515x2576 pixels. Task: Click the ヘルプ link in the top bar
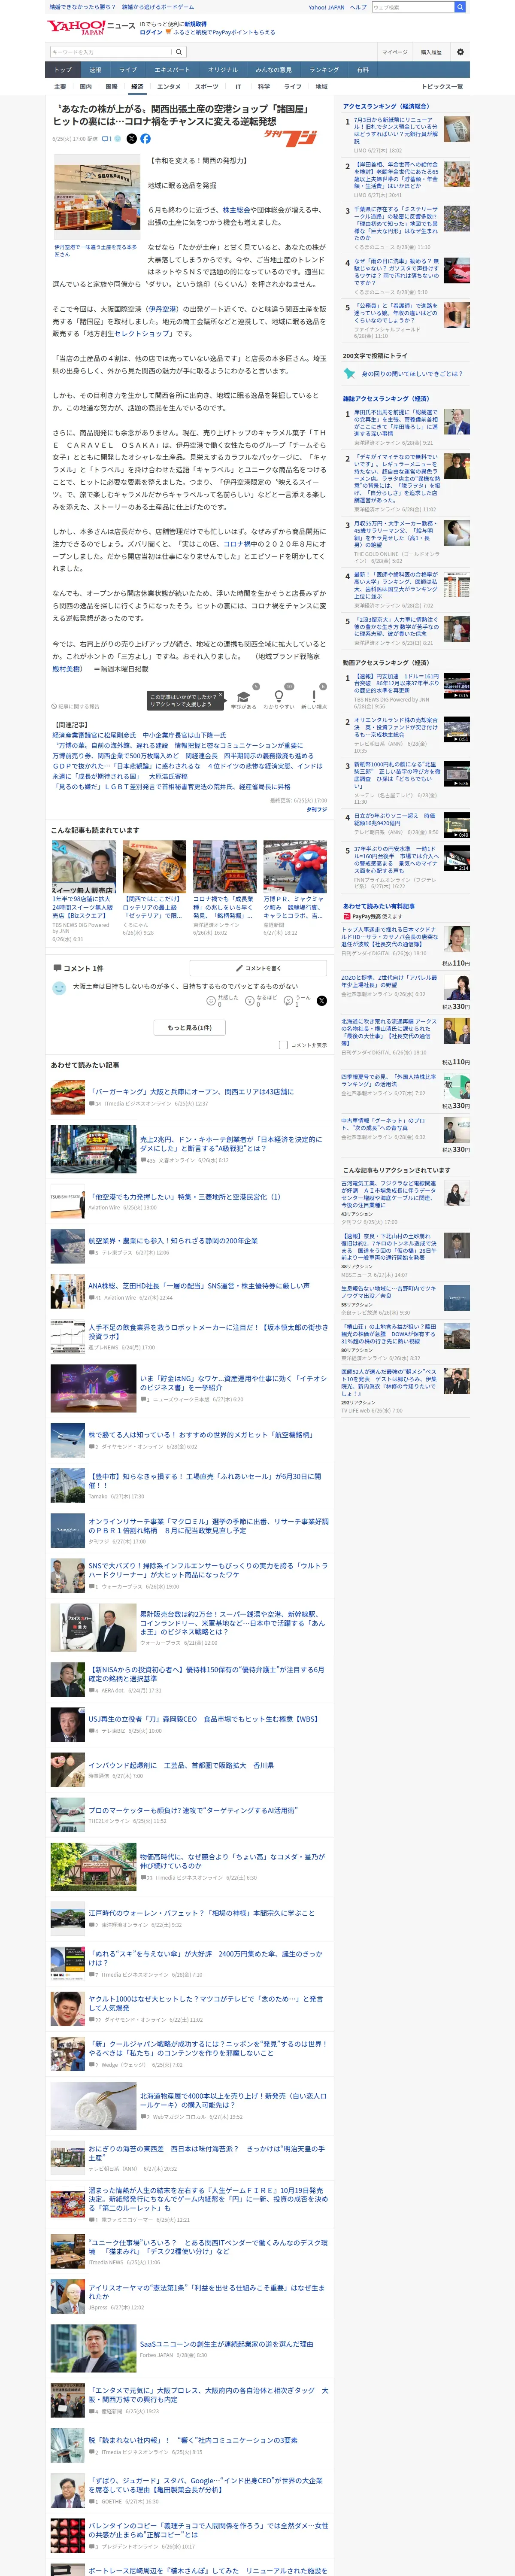358,7
